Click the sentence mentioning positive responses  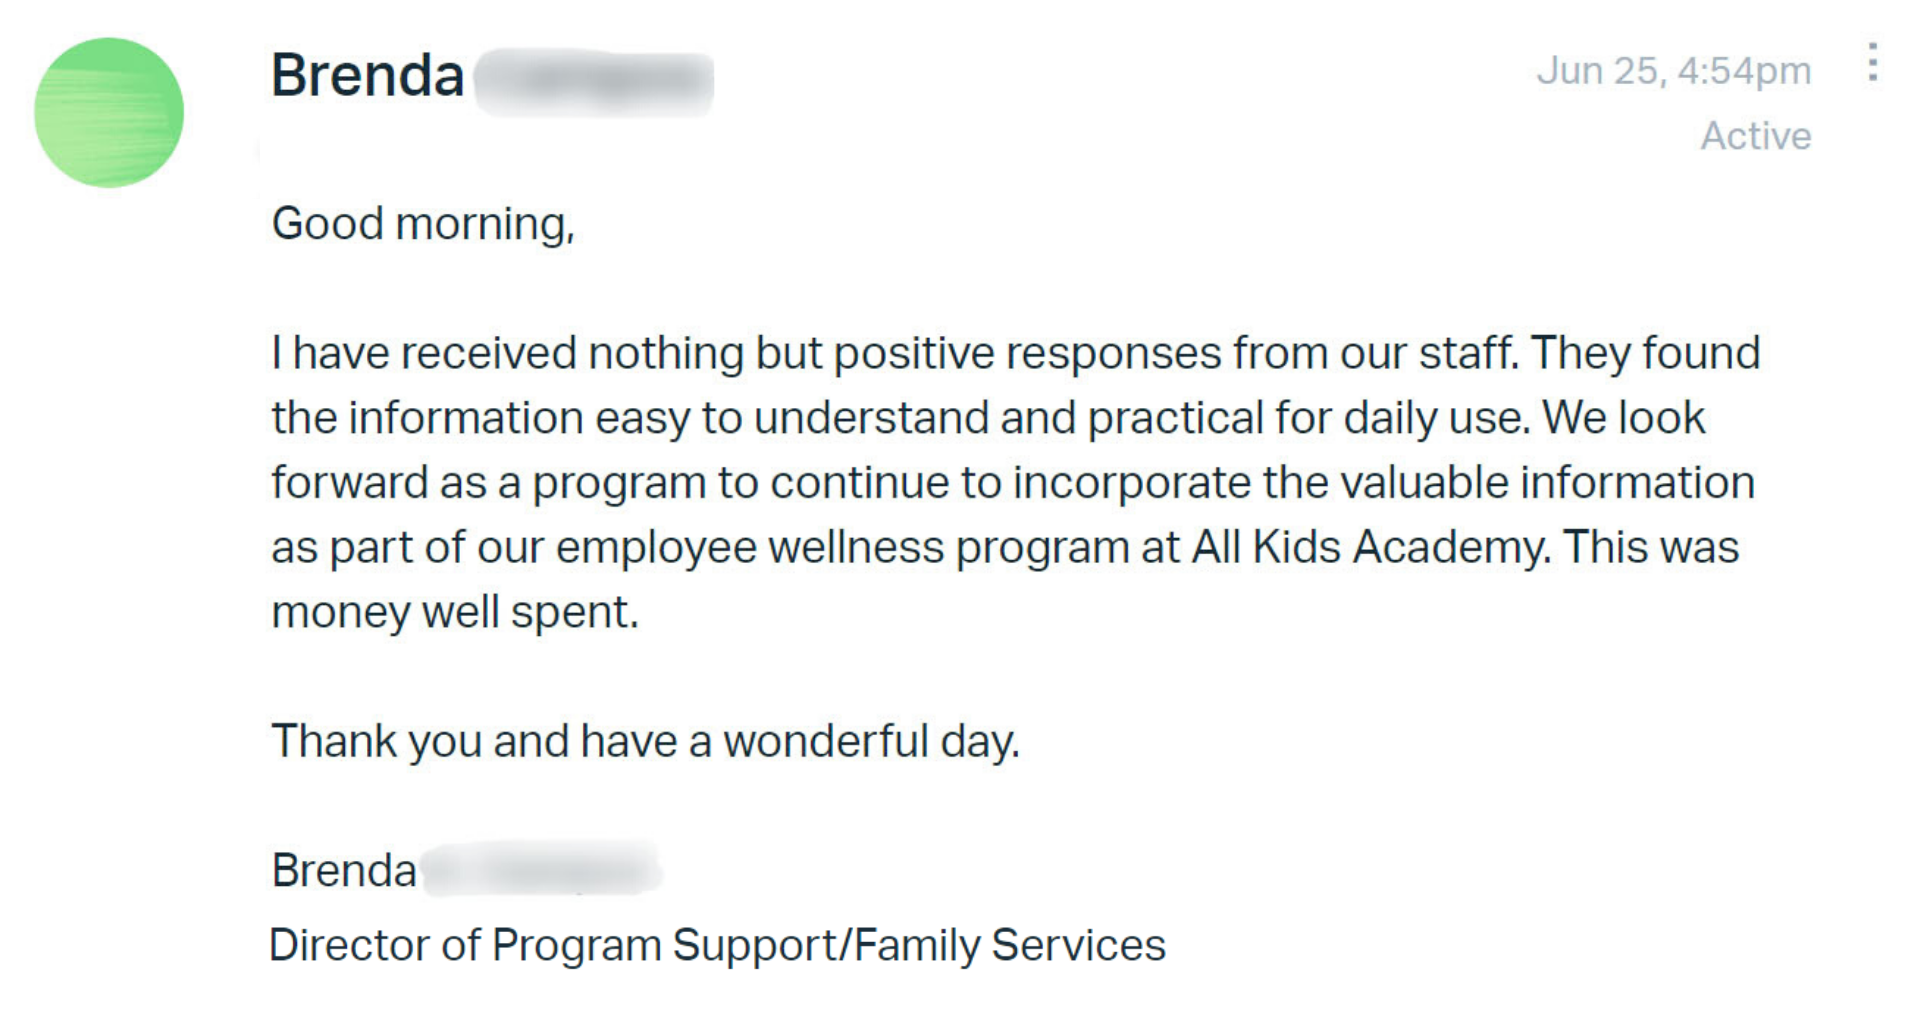pos(895,354)
